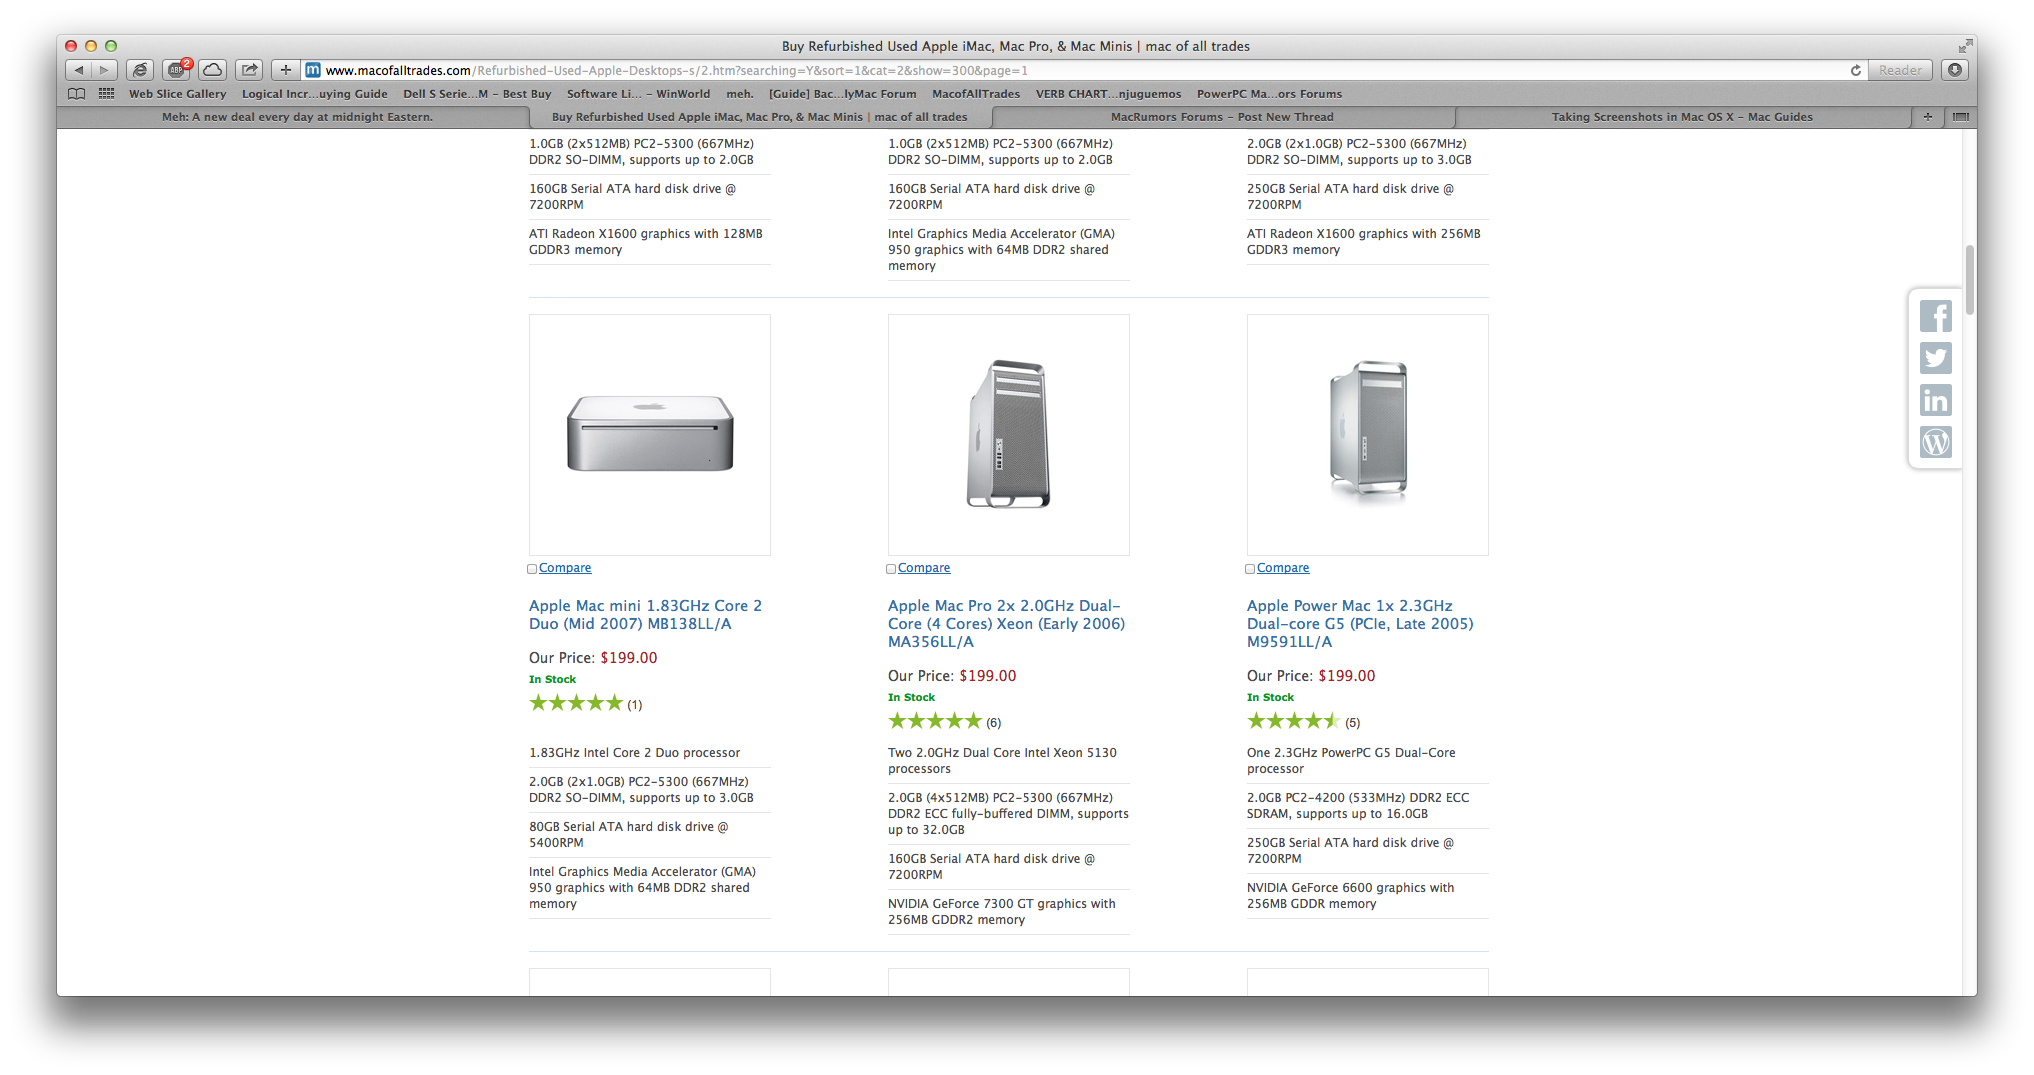Open the Reading List book icon

(77, 94)
